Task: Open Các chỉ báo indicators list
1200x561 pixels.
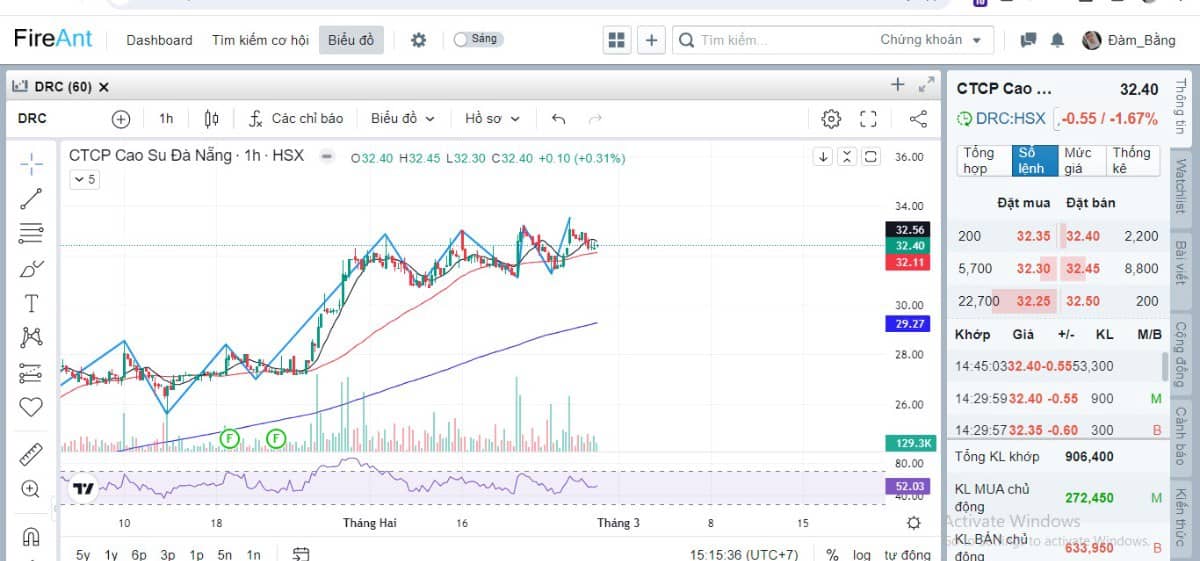Action: (296, 119)
